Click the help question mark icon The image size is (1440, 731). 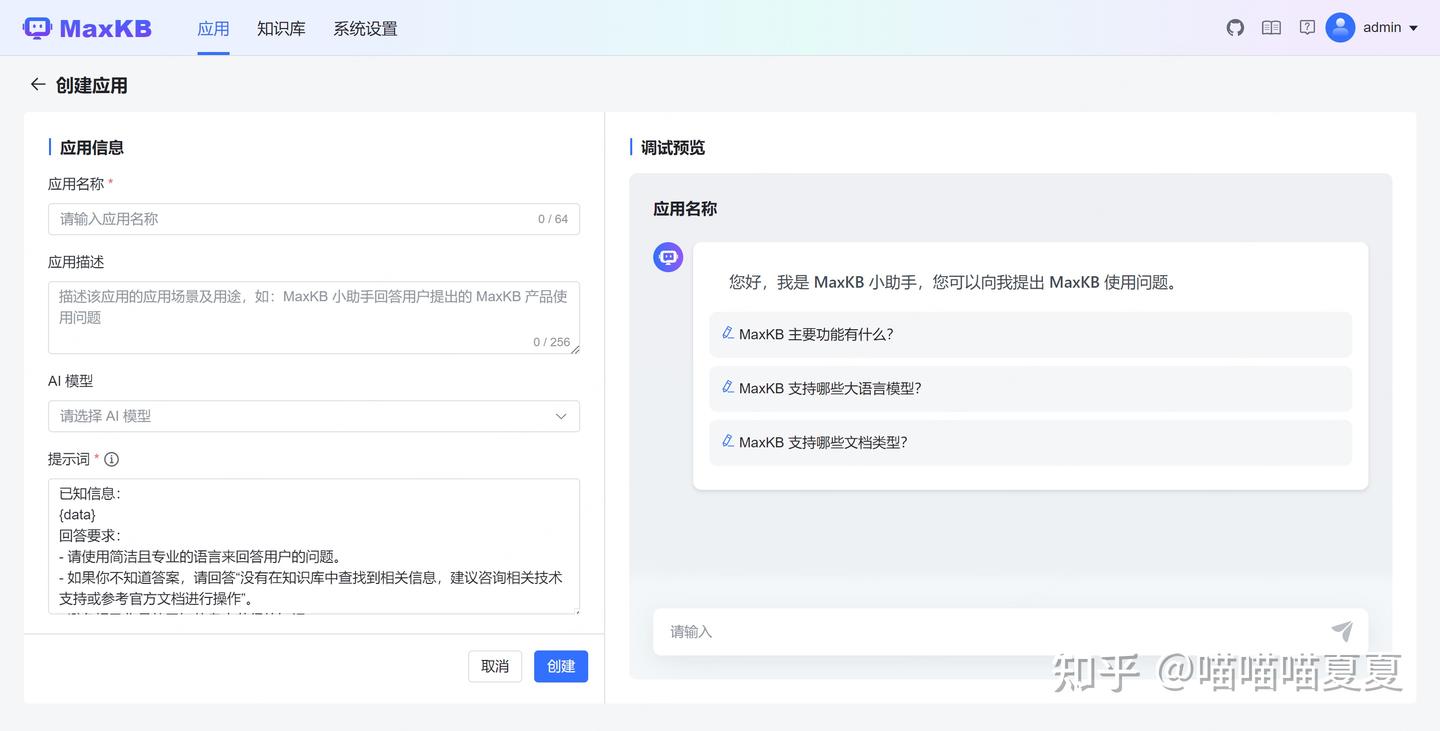point(1307,27)
